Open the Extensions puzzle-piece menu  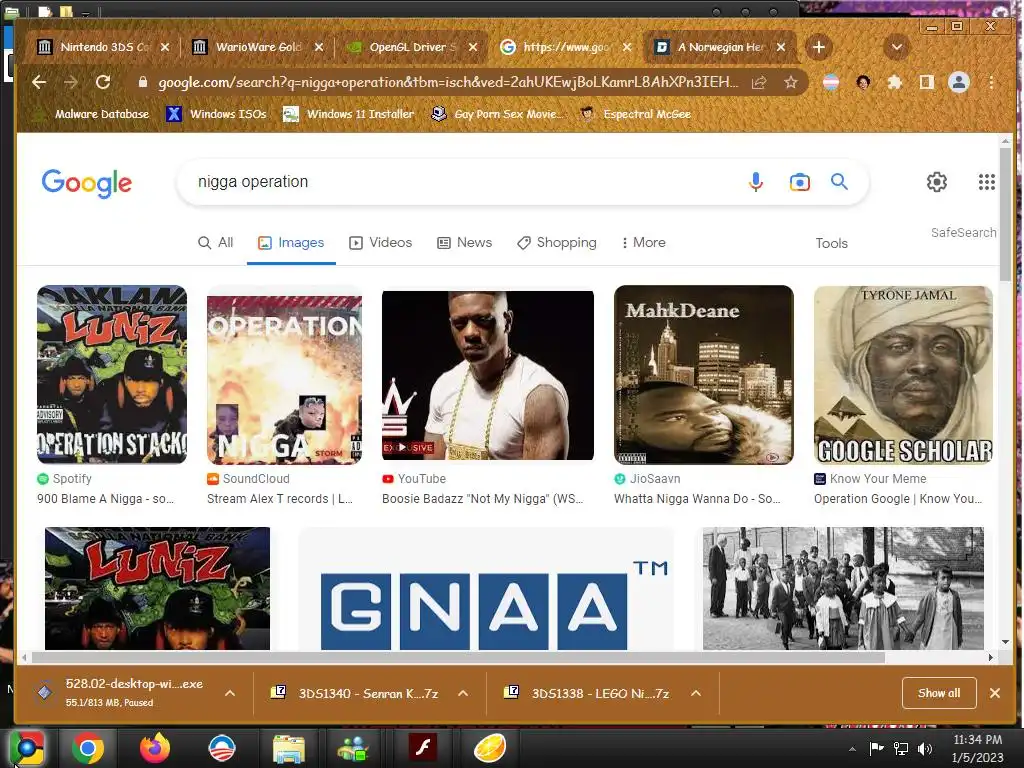tap(895, 82)
